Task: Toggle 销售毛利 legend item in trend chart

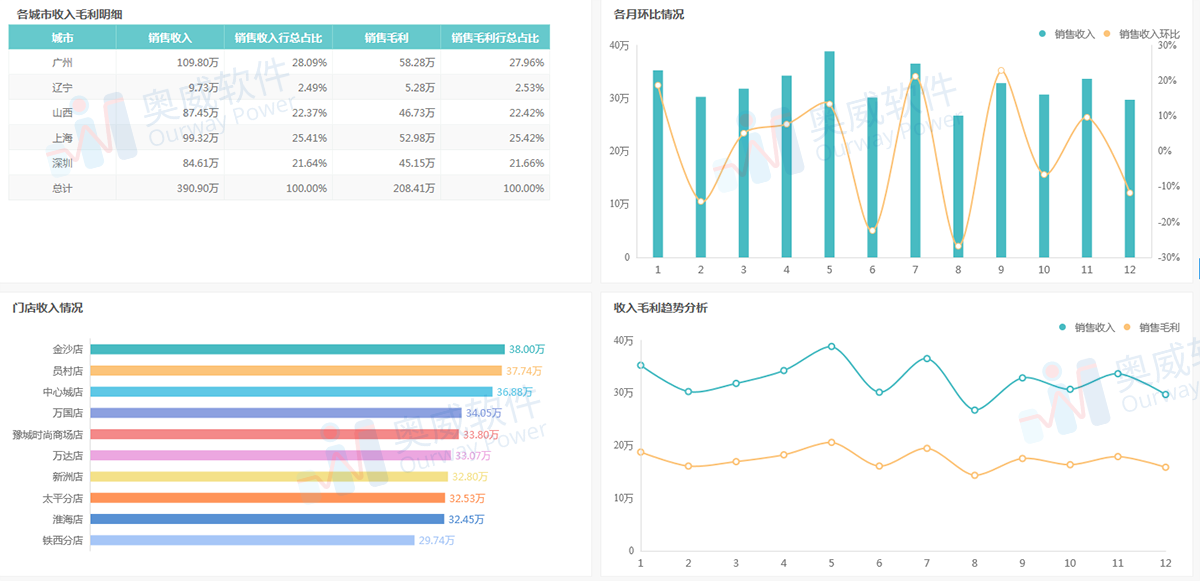Action: pos(1151,327)
